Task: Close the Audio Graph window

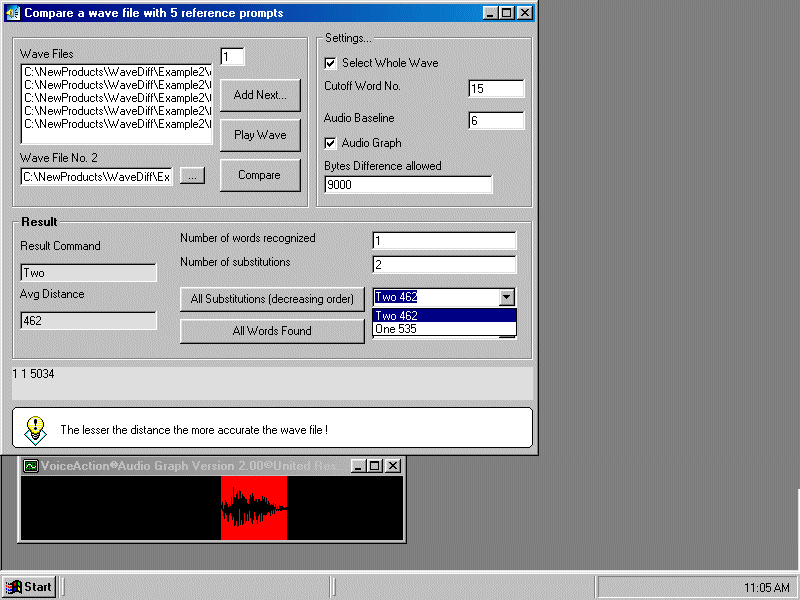Action: [x=392, y=466]
